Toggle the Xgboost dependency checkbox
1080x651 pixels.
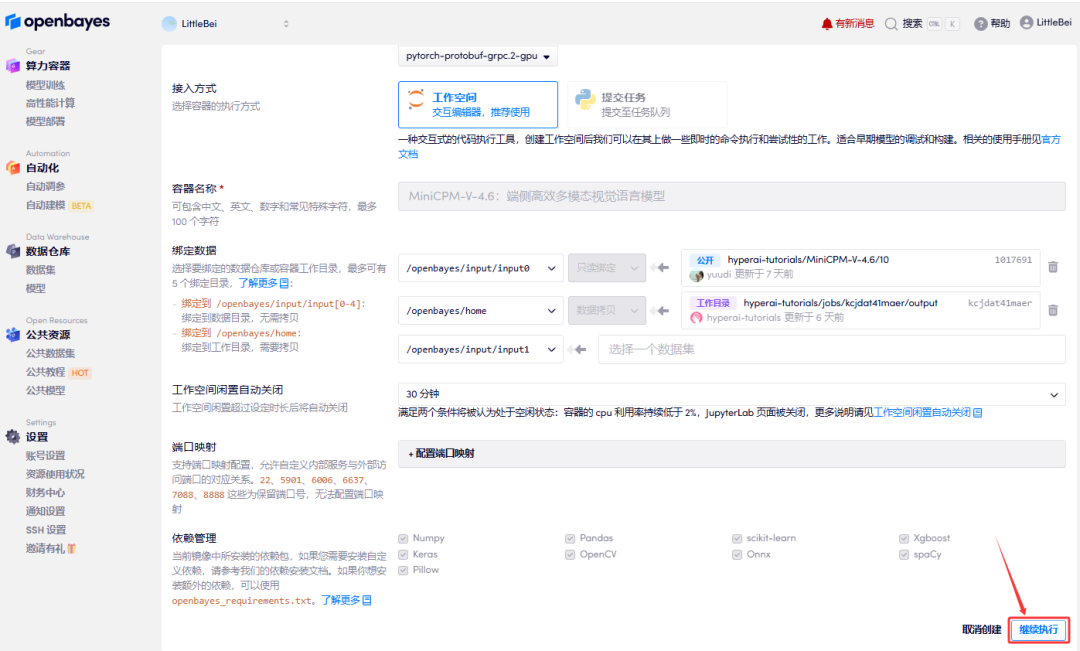(904, 538)
